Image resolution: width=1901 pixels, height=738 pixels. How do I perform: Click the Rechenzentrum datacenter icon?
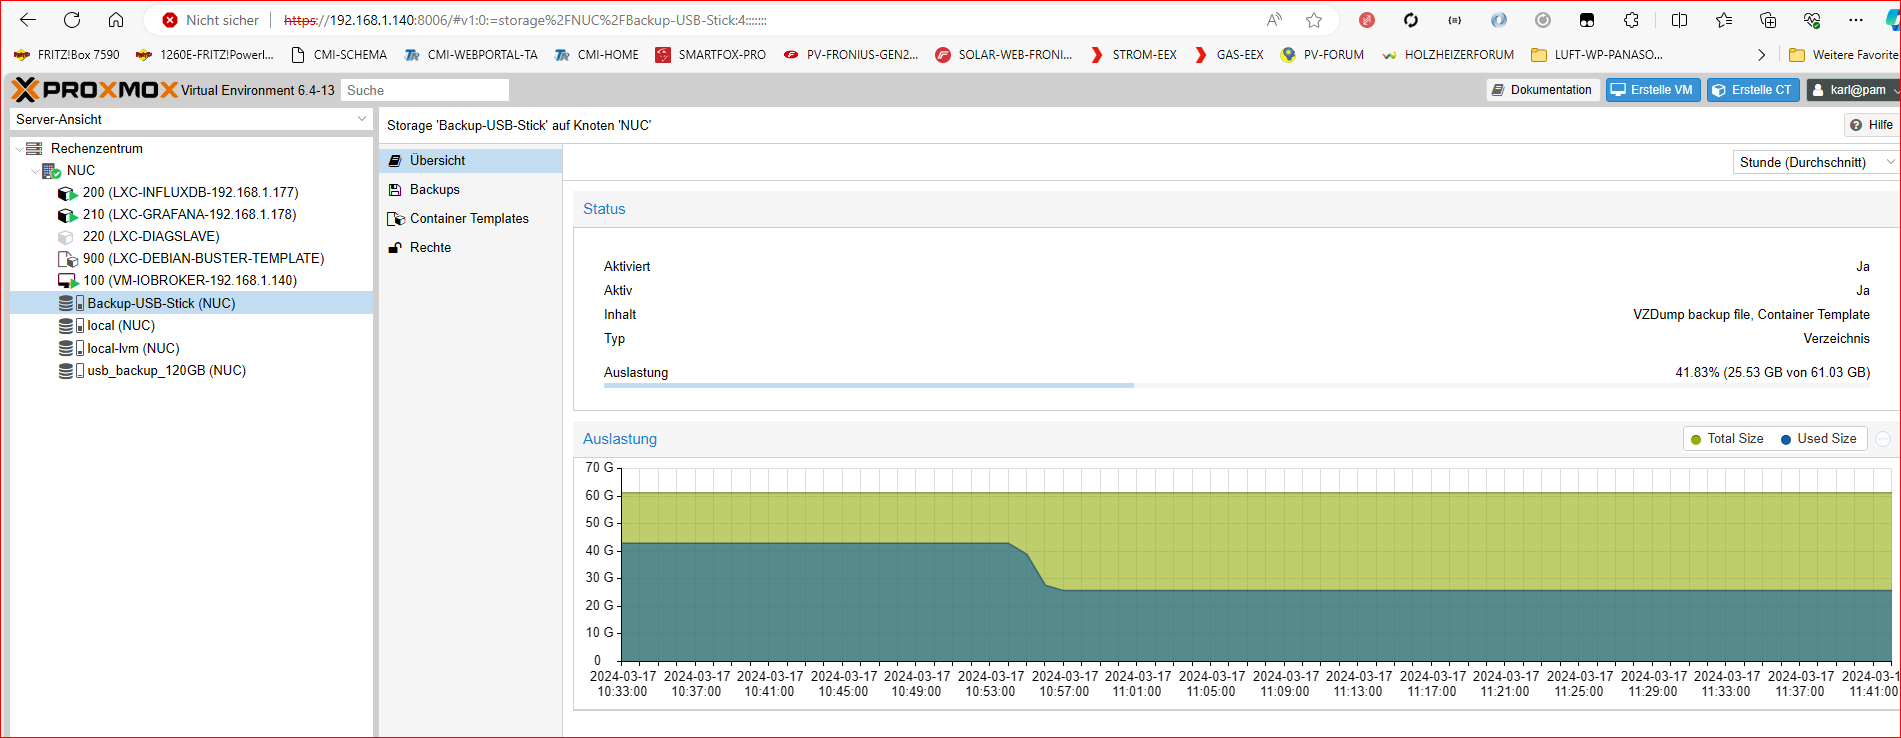pyautogui.click(x=34, y=148)
